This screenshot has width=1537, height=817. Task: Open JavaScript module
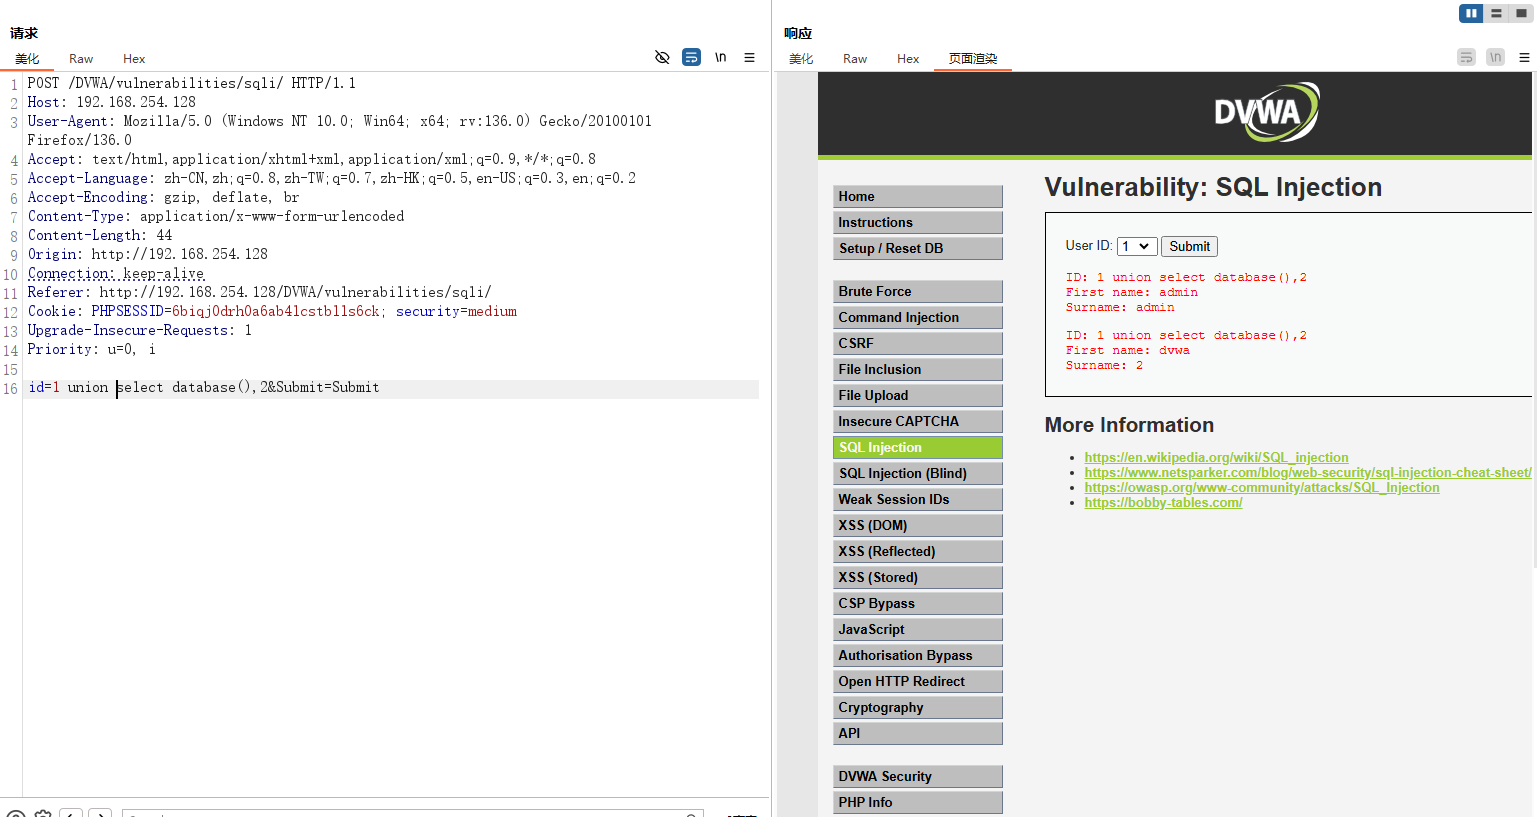[918, 629]
